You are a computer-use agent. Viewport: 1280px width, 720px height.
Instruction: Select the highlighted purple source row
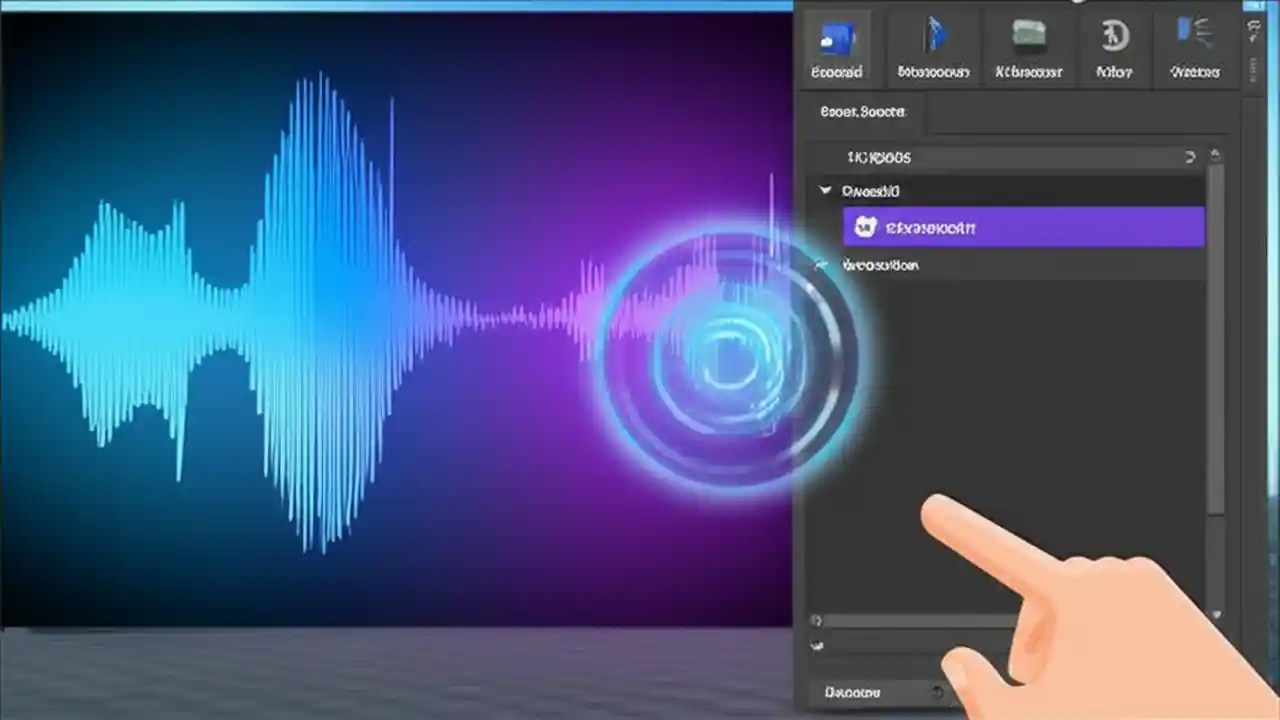click(x=1020, y=227)
